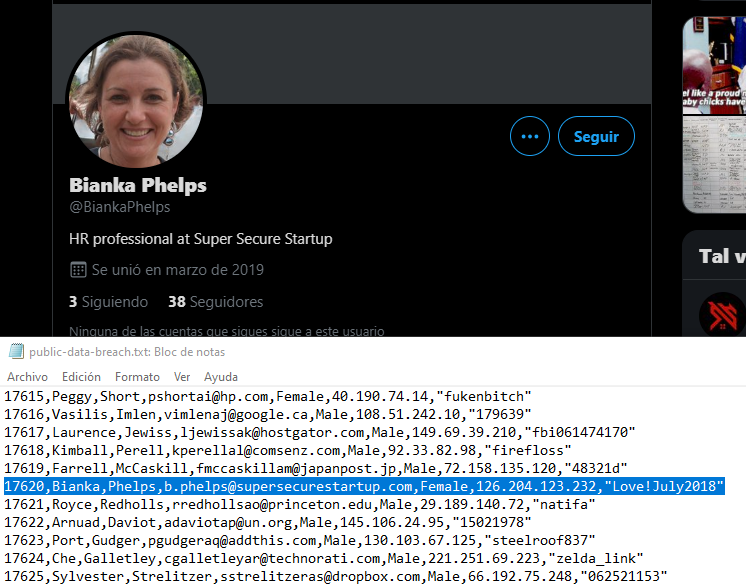Image resolution: width=746 pixels, height=587 pixels.
Task: Open the 3 Siguiendo list
Action: click(108, 302)
